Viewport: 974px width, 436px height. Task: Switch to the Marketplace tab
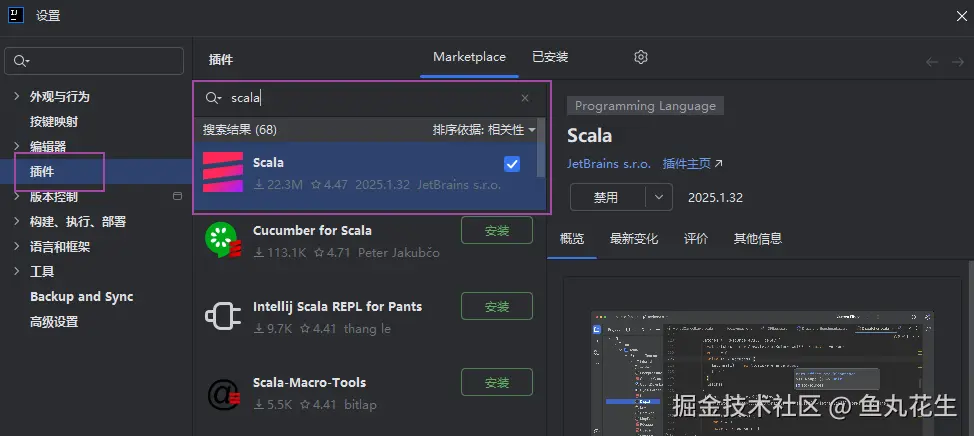(469, 57)
